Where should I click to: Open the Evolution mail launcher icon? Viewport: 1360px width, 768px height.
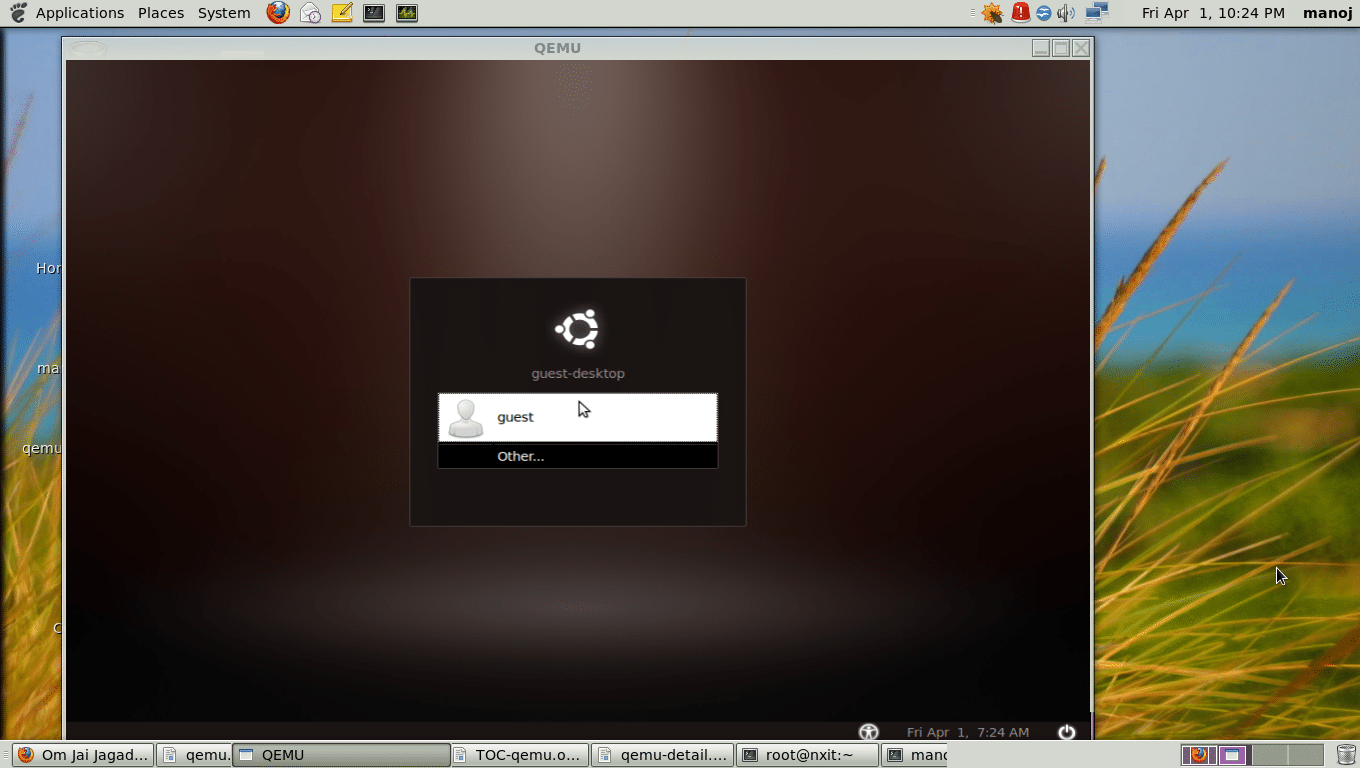coord(310,13)
